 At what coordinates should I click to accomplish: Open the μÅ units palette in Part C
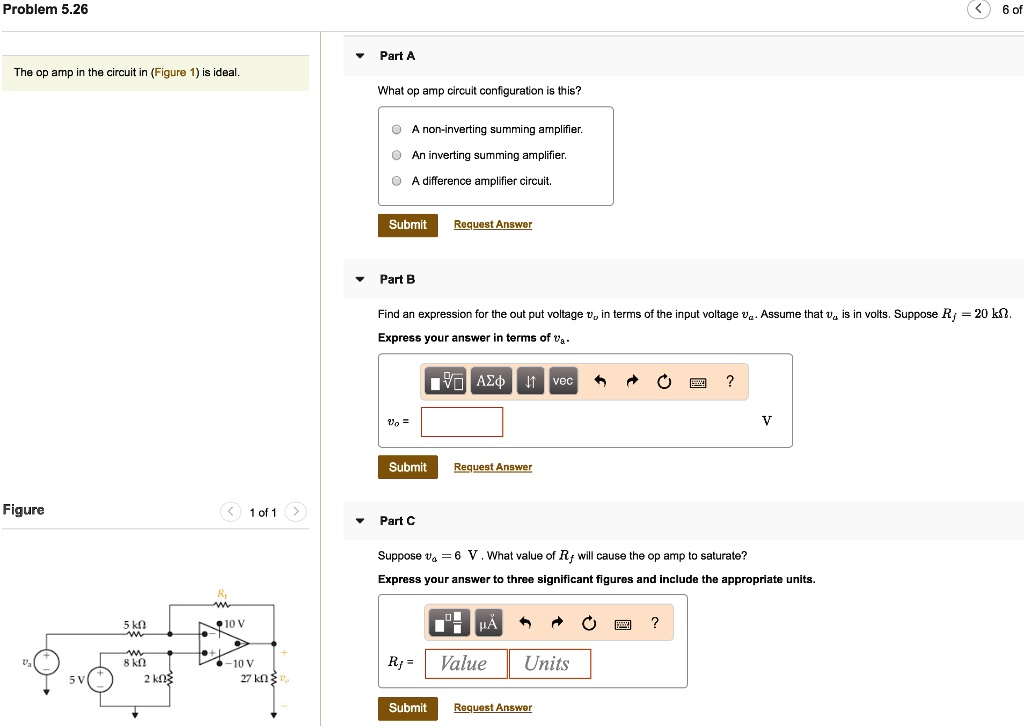pyautogui.click(x=489, y=622)
